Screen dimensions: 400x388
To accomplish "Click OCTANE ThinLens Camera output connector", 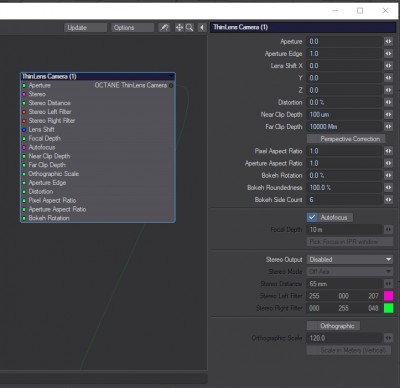I will point(171,86).
